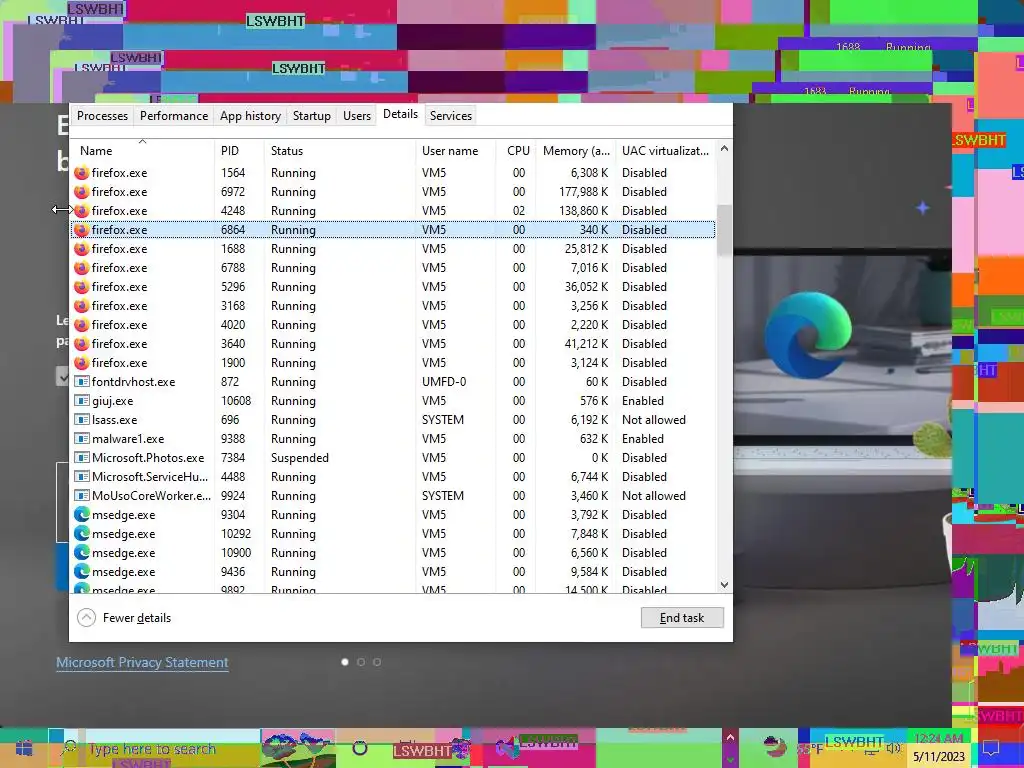Image resolution: width=1024 pixels, height=768 pixels.
Task: Click the 177,988 K memory value
Action: 583,192
